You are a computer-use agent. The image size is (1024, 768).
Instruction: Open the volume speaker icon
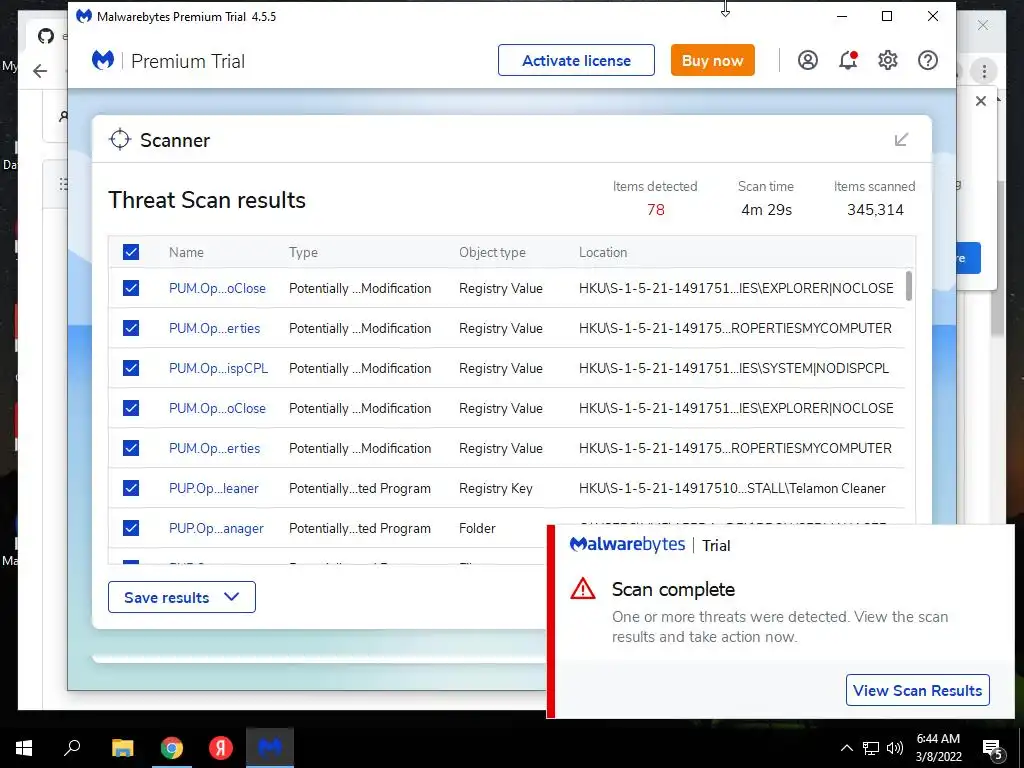(x=895, y=748)
